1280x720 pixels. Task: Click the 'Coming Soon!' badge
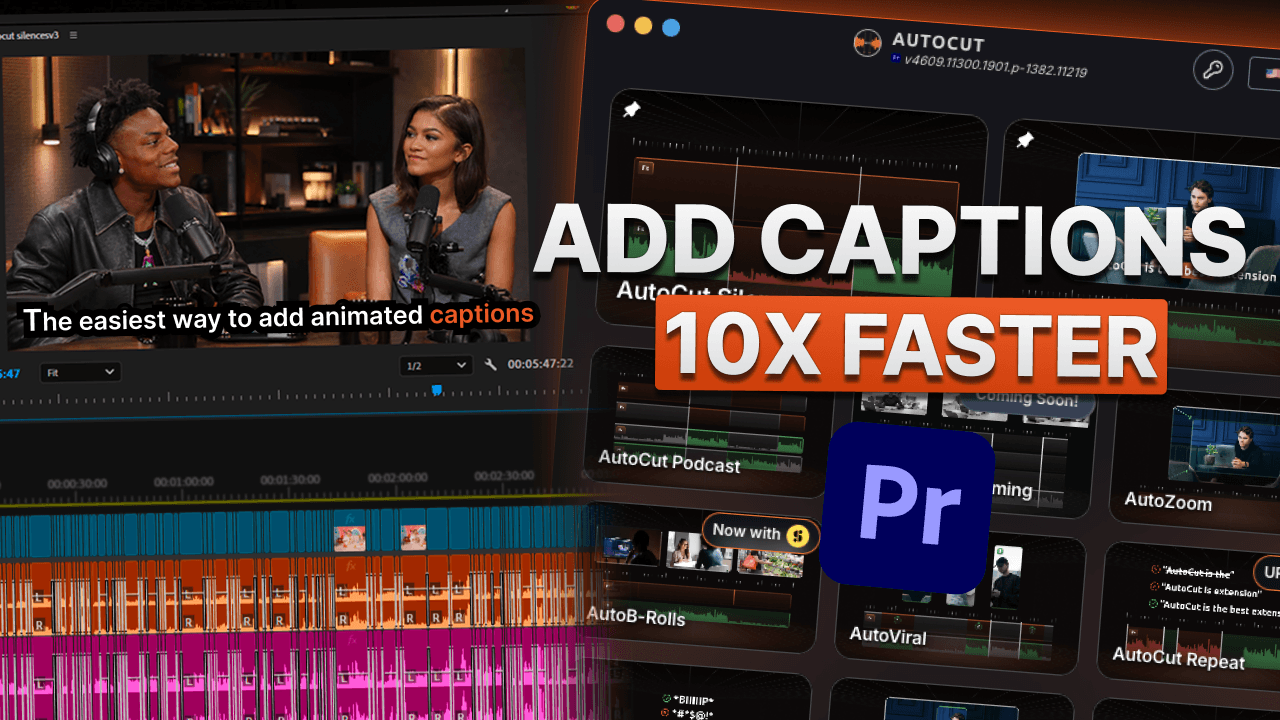[1027, 402]
